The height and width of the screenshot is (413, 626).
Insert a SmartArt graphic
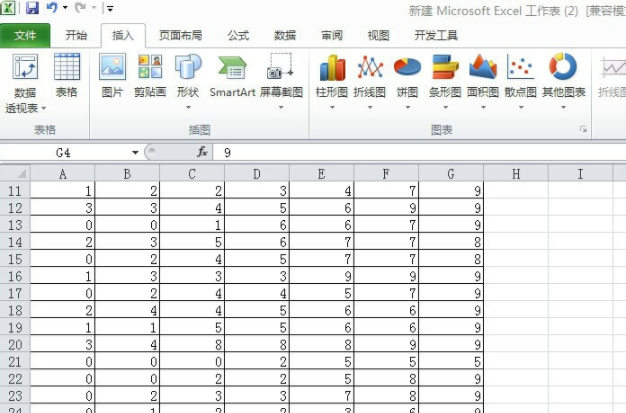click(232, 76)
